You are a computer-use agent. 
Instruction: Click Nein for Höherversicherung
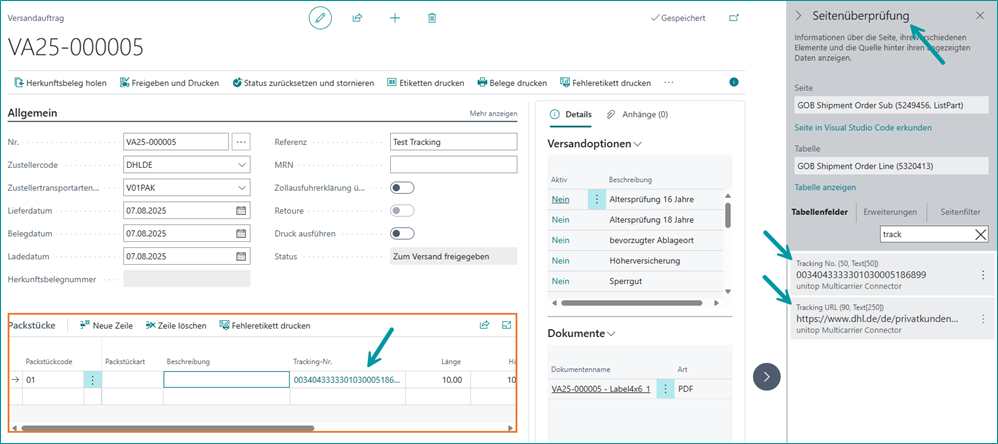point(560,260)
